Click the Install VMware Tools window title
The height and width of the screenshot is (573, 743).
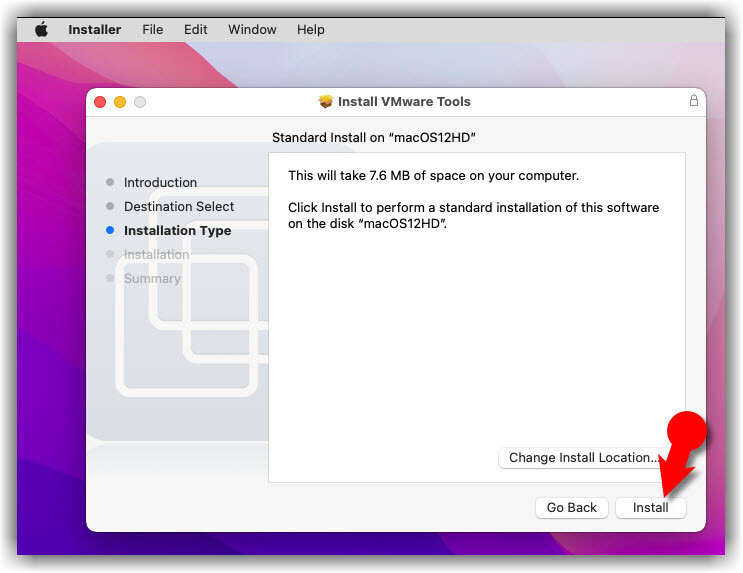tap(403, 101)
